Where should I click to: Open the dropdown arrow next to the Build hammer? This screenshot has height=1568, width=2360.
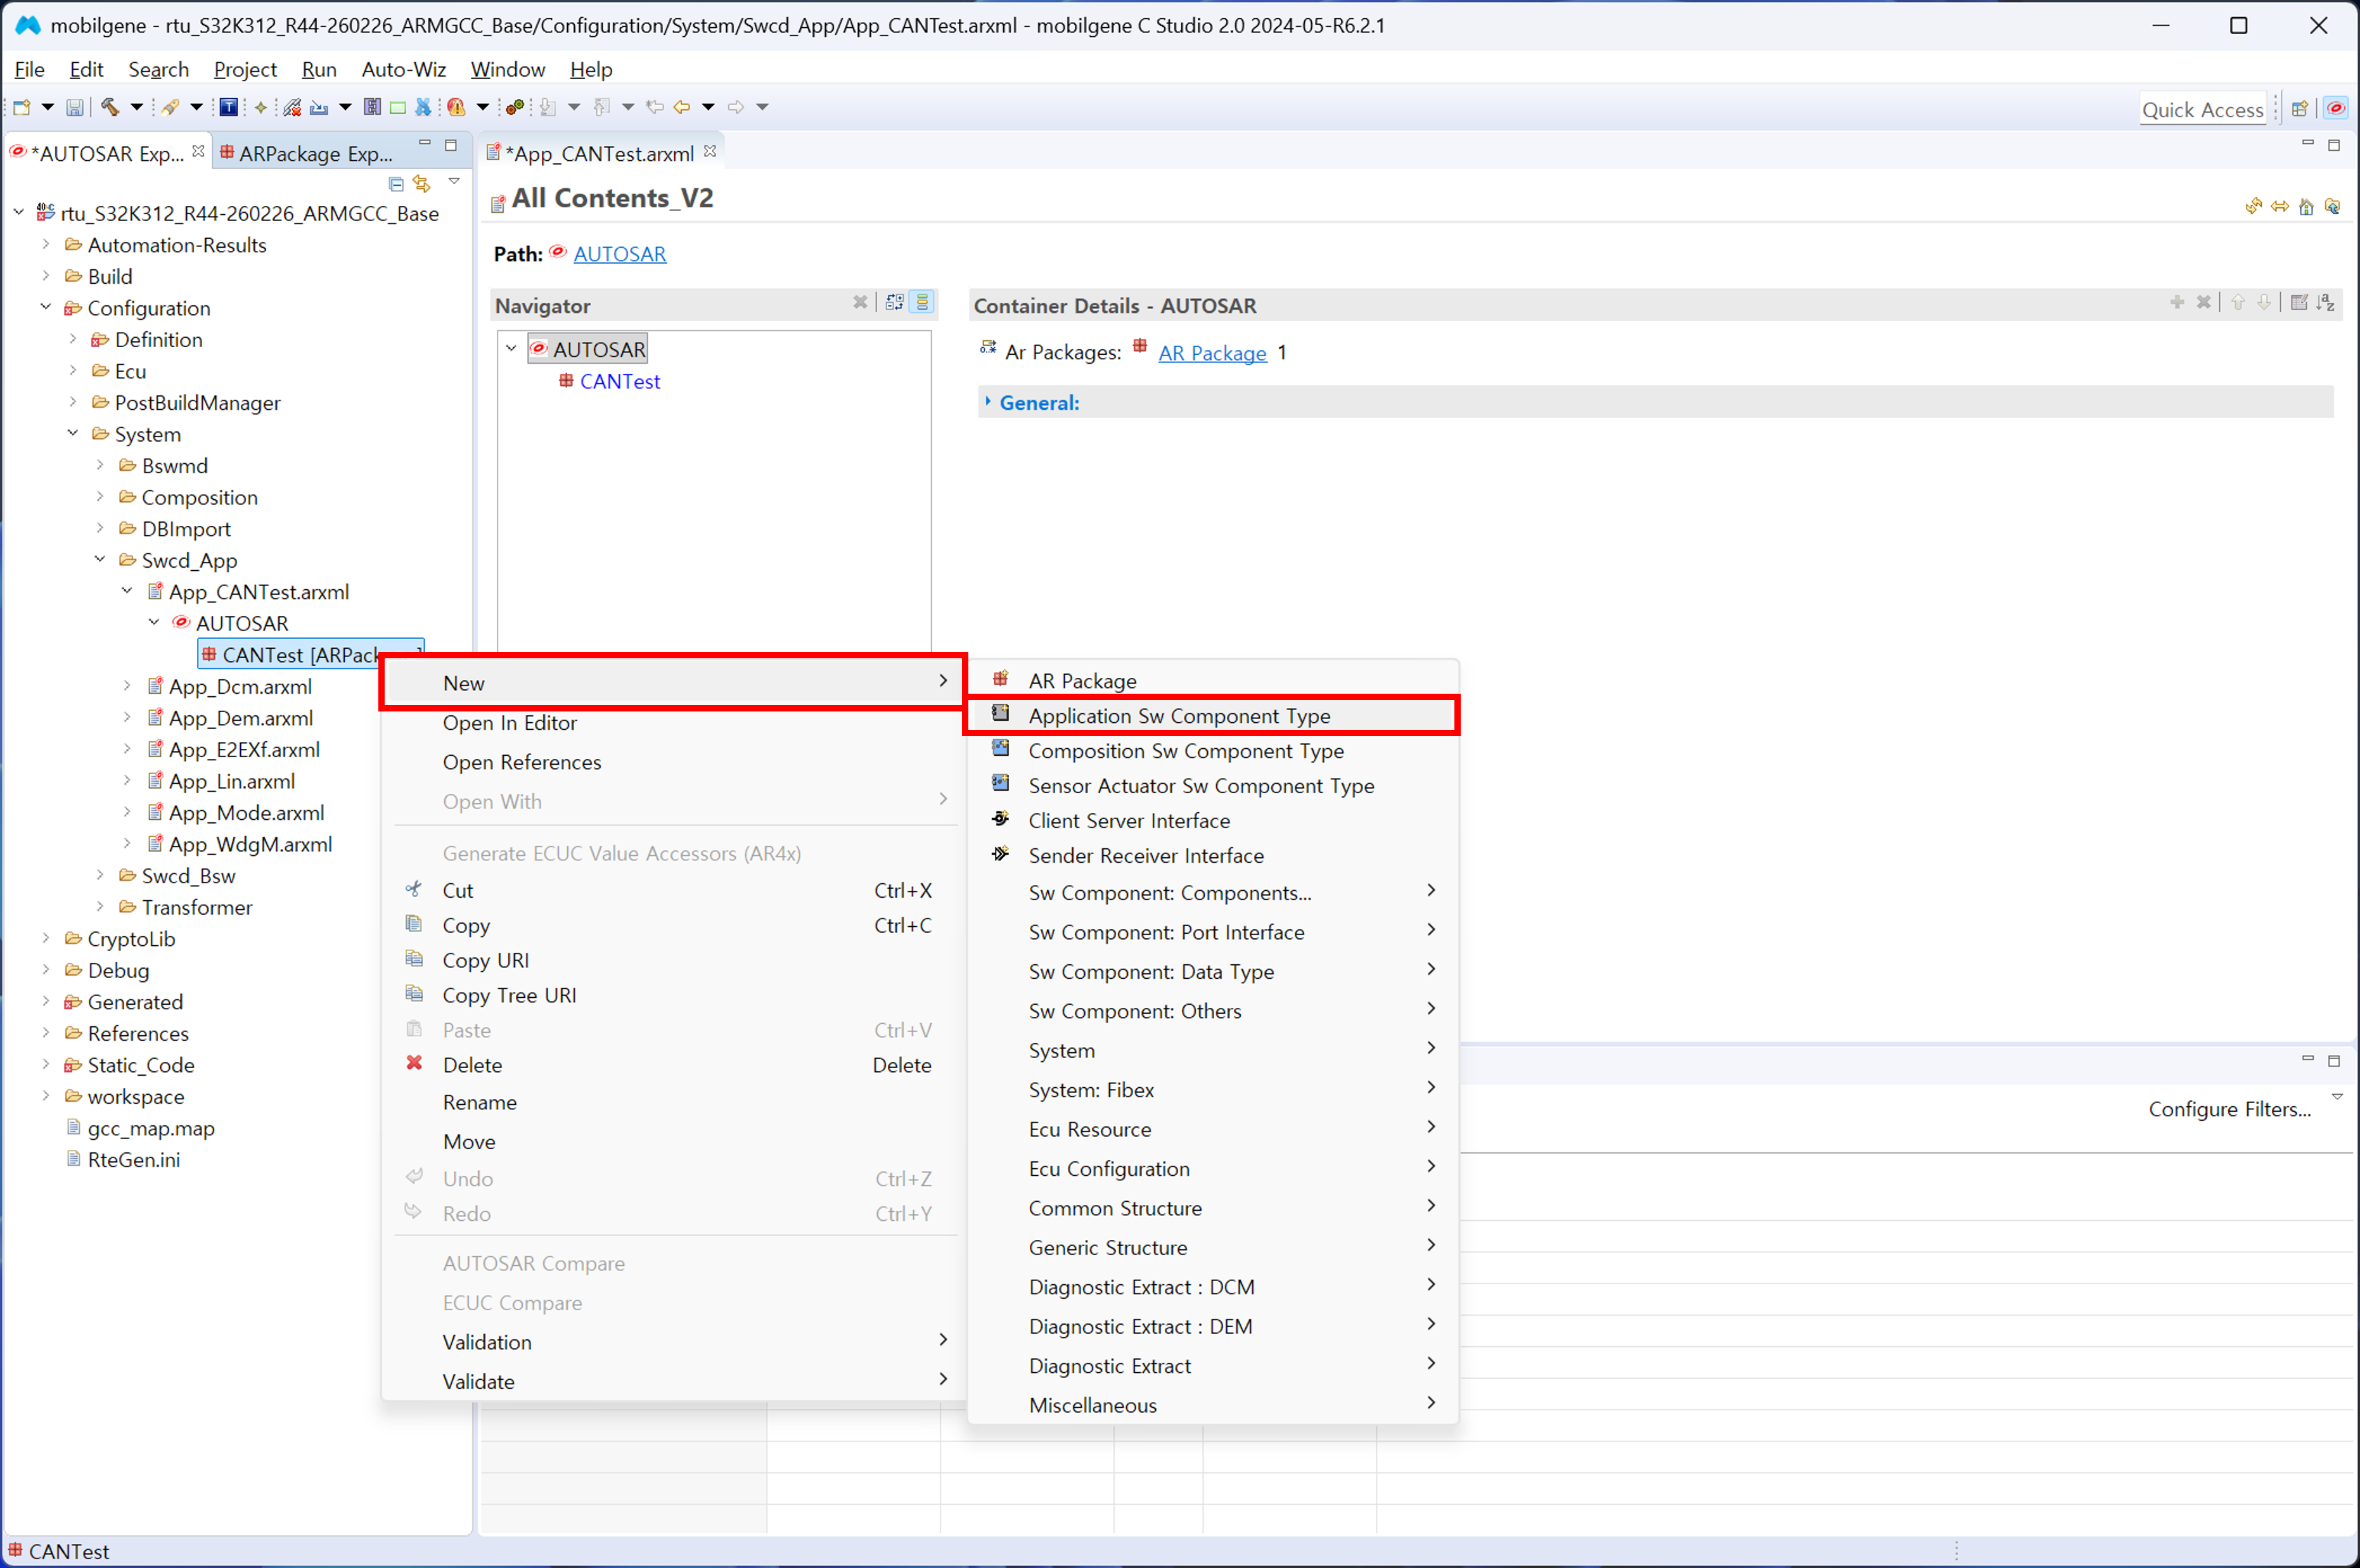tap(136, 107)
